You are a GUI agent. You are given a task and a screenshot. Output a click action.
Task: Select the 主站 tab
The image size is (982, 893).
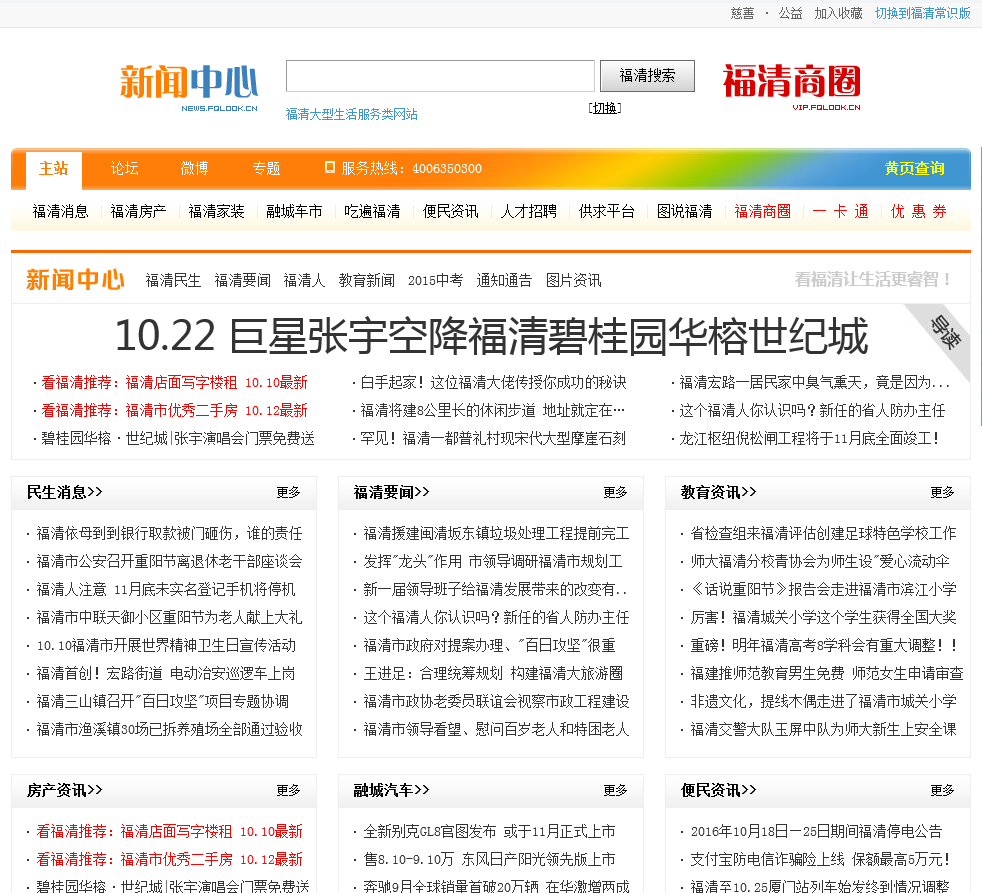click(x=53, y=168)
